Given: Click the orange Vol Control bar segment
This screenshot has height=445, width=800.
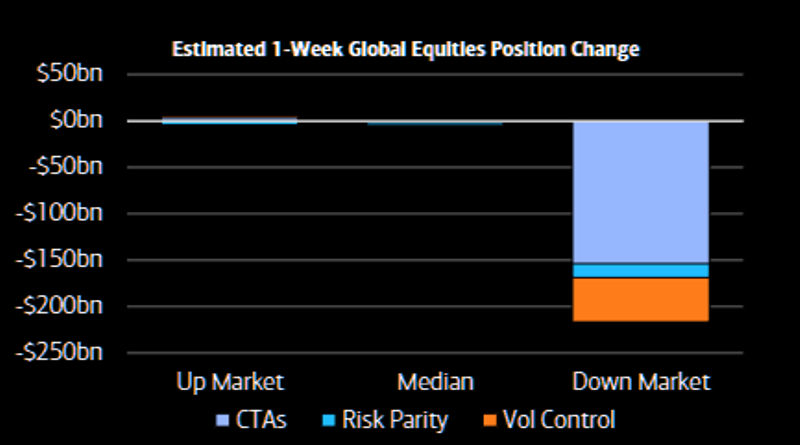Looking at the screenshot, I should click(x=640, y=299).
